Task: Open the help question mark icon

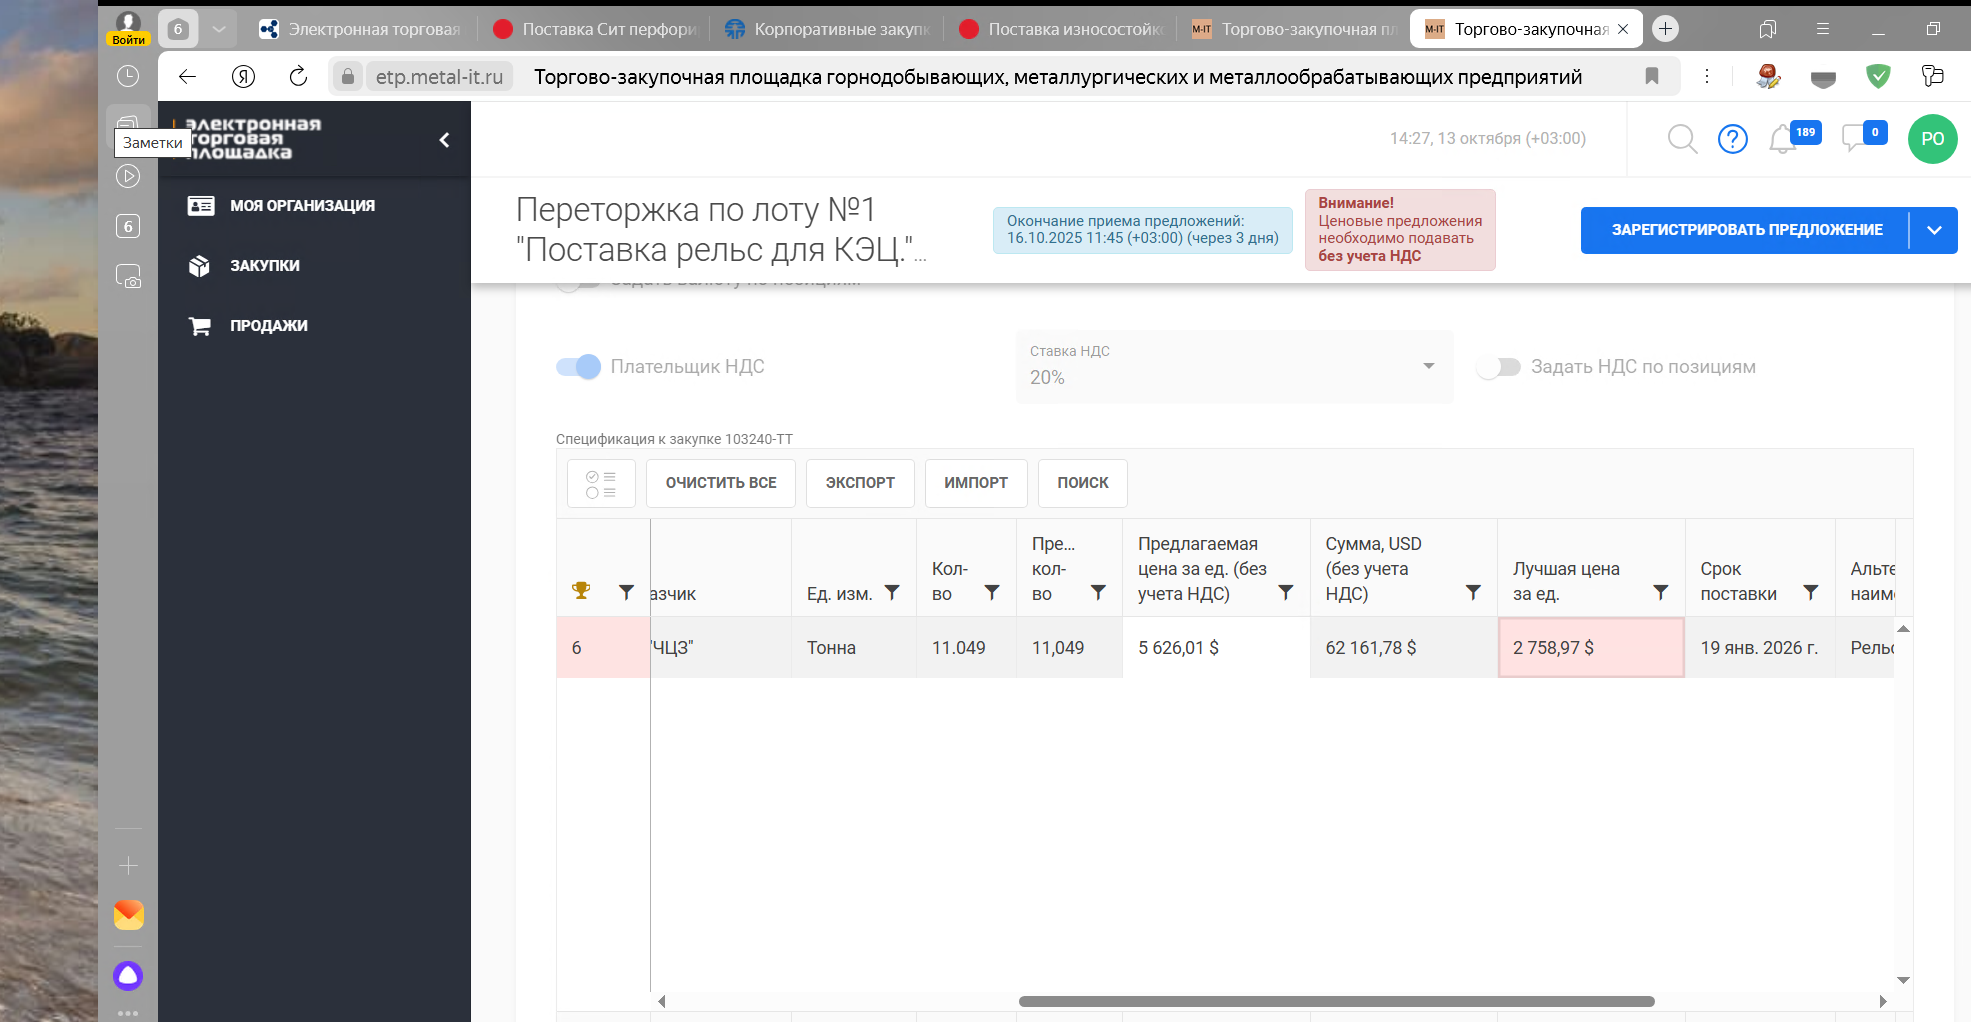Action: [x=1732, y=139]
